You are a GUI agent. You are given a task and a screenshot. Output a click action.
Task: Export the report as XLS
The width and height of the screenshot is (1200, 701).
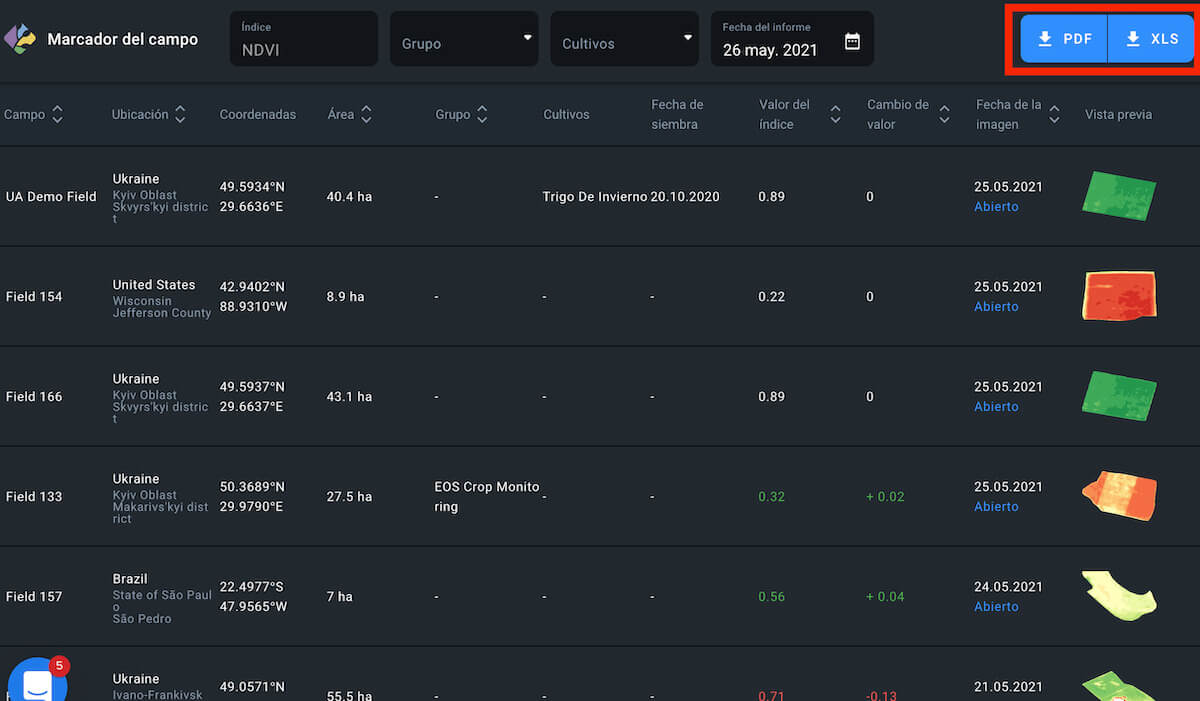(x=1151, y=39)
